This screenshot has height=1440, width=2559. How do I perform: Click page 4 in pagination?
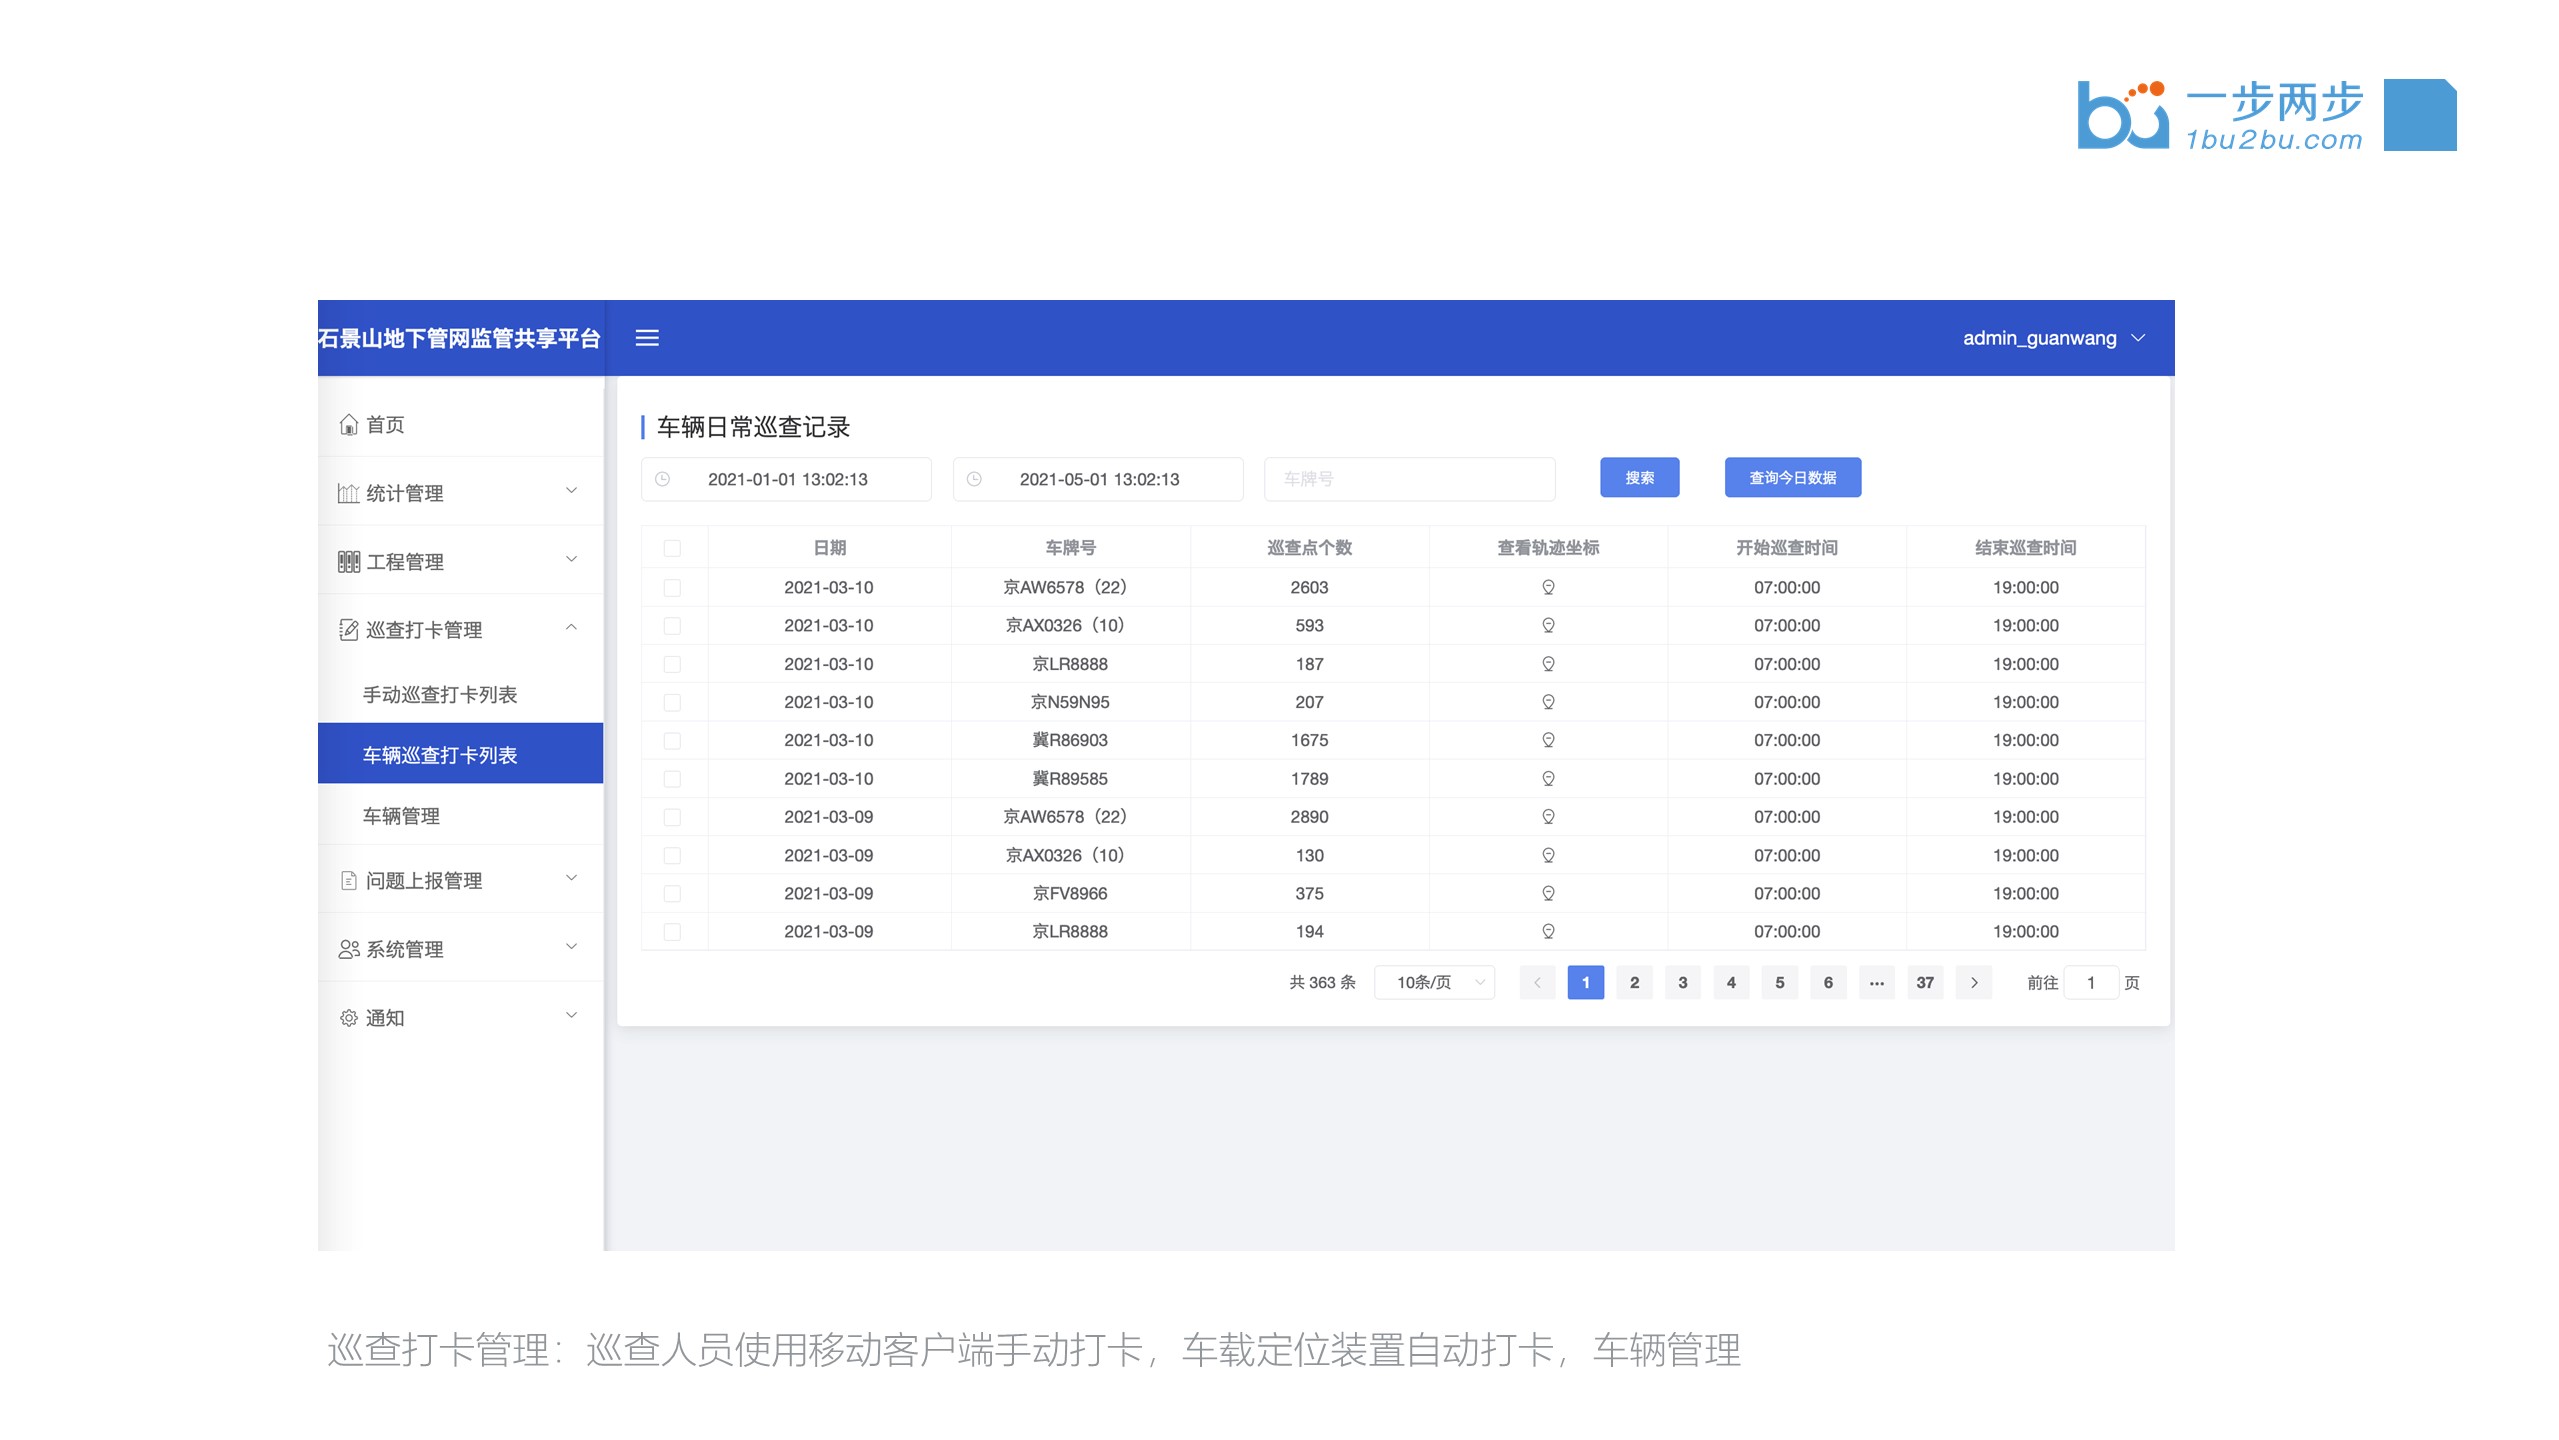1731,983
